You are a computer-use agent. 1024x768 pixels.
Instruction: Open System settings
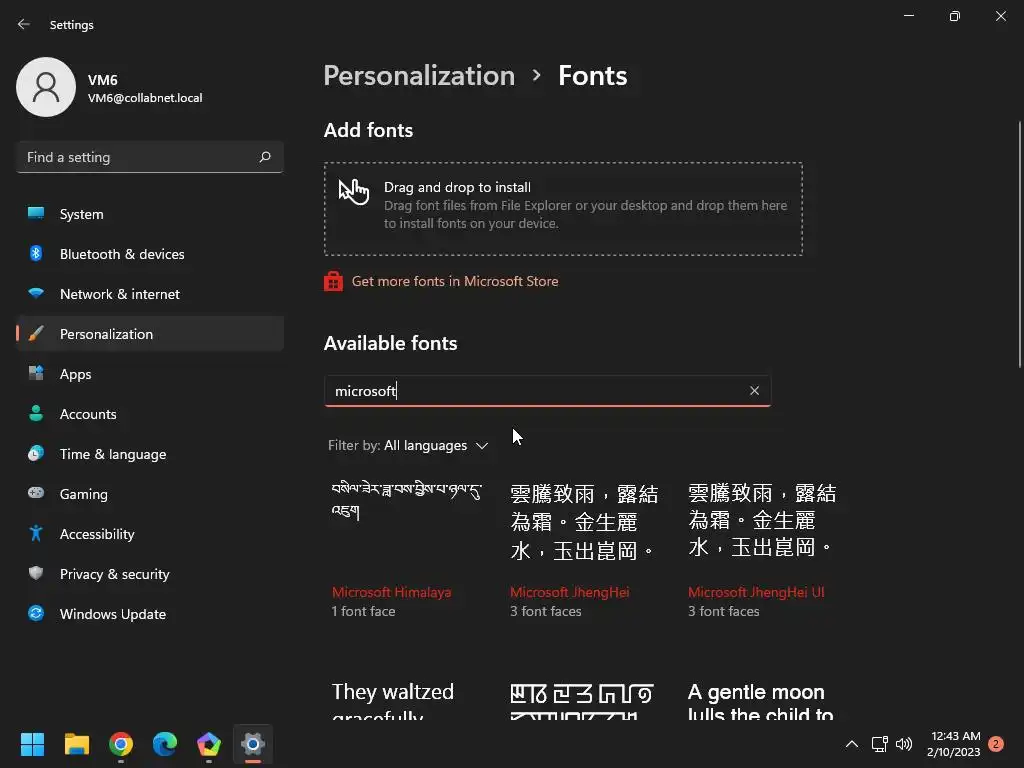pos(150,214)
